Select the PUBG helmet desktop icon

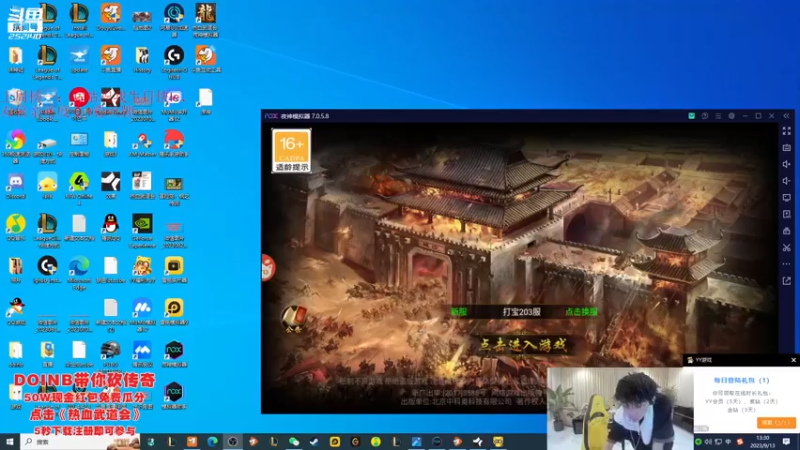click(x=111, y=354)
